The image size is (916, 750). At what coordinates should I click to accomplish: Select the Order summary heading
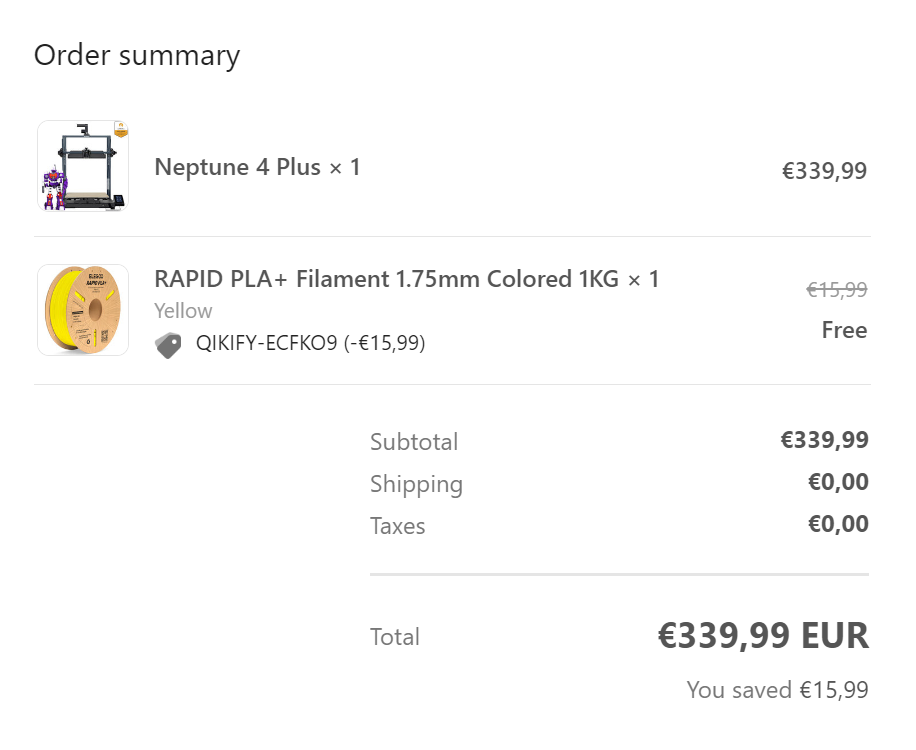137,55
